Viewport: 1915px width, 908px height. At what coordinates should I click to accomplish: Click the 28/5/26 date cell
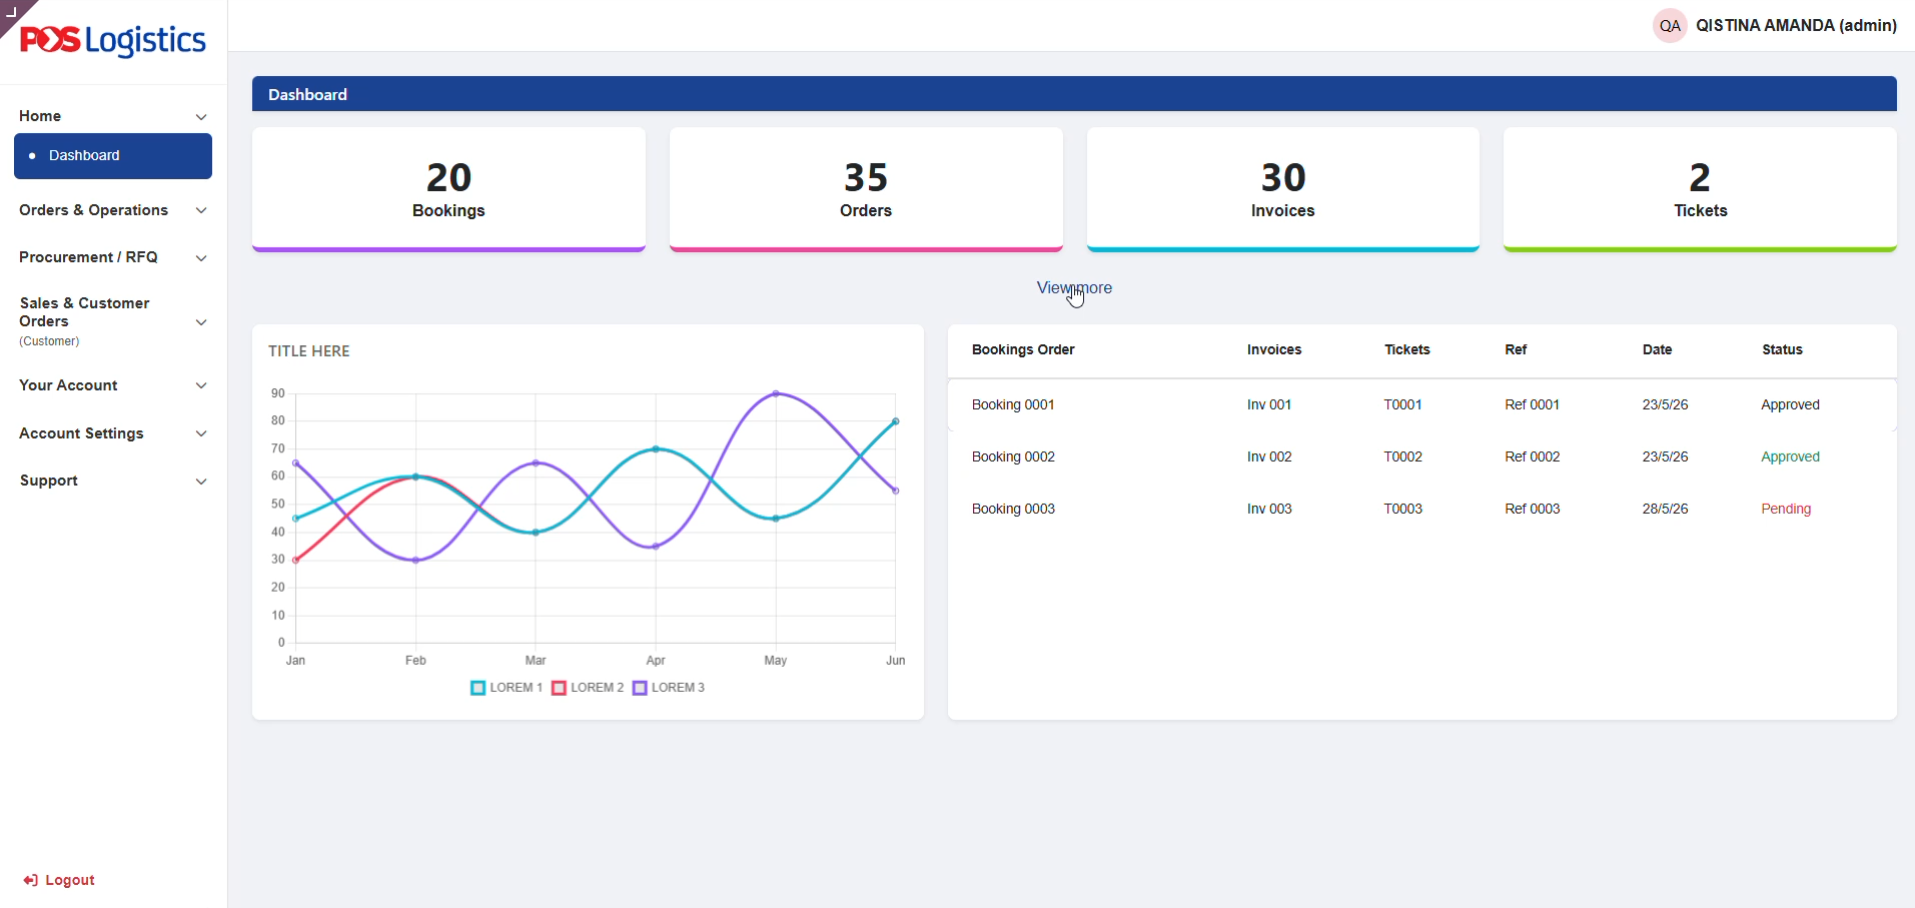pos(1665,509)
